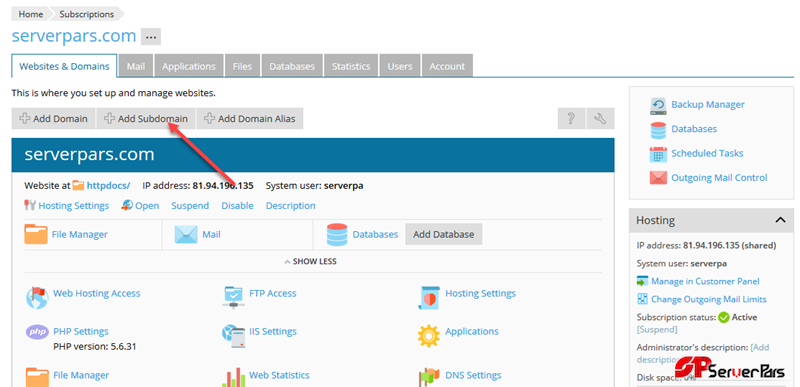Screen dimensions: 800x387
Task: Open the Web Hosting Access globe icon
Action: click(37, 297)
